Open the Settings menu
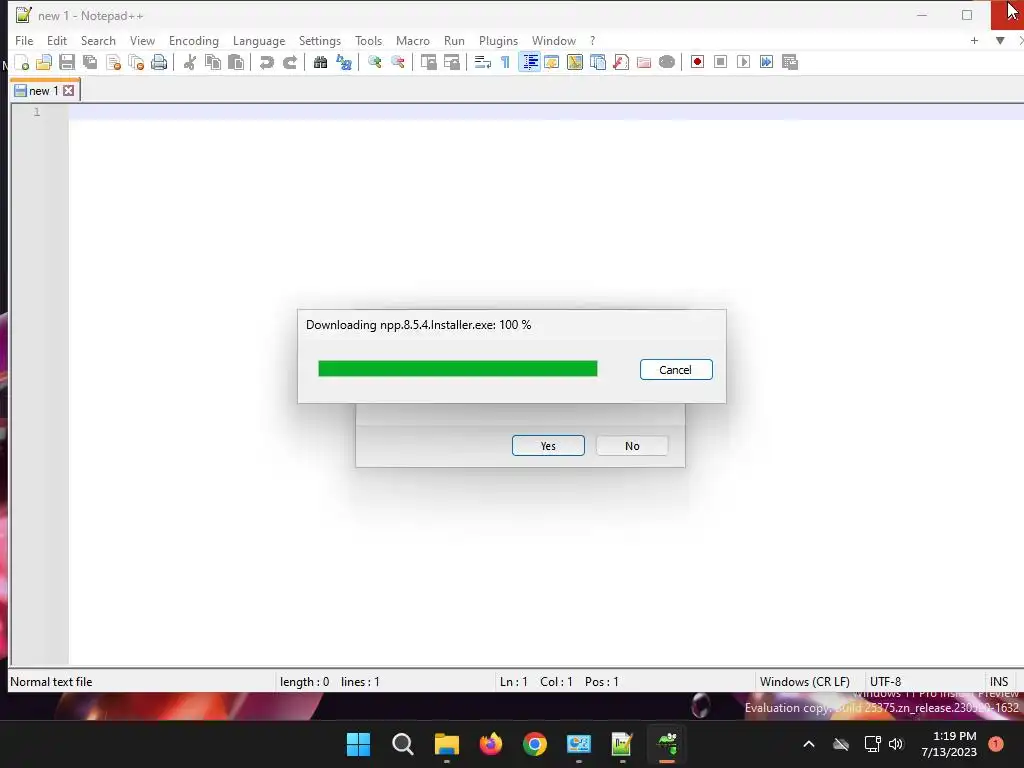This screenshot has height=768, width=1024. 320,40
